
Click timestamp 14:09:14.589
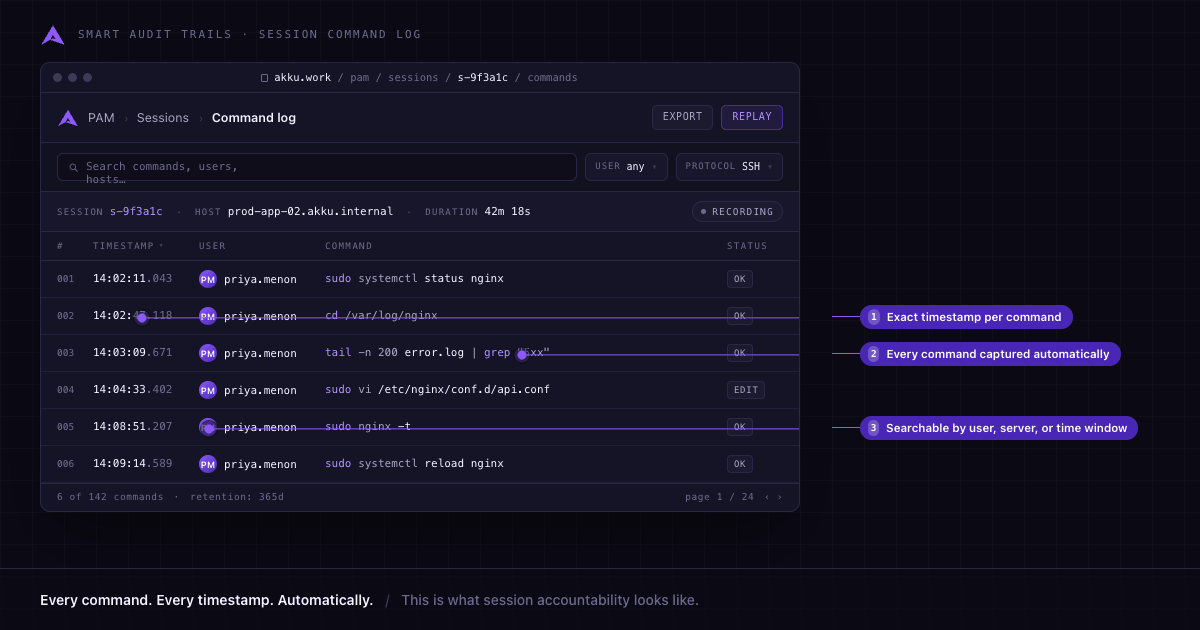click(x=133, y=464)
